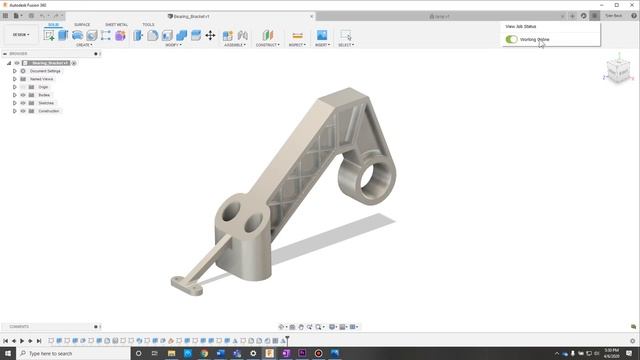Click the Pan hand navigation tool

coord(301,327)
